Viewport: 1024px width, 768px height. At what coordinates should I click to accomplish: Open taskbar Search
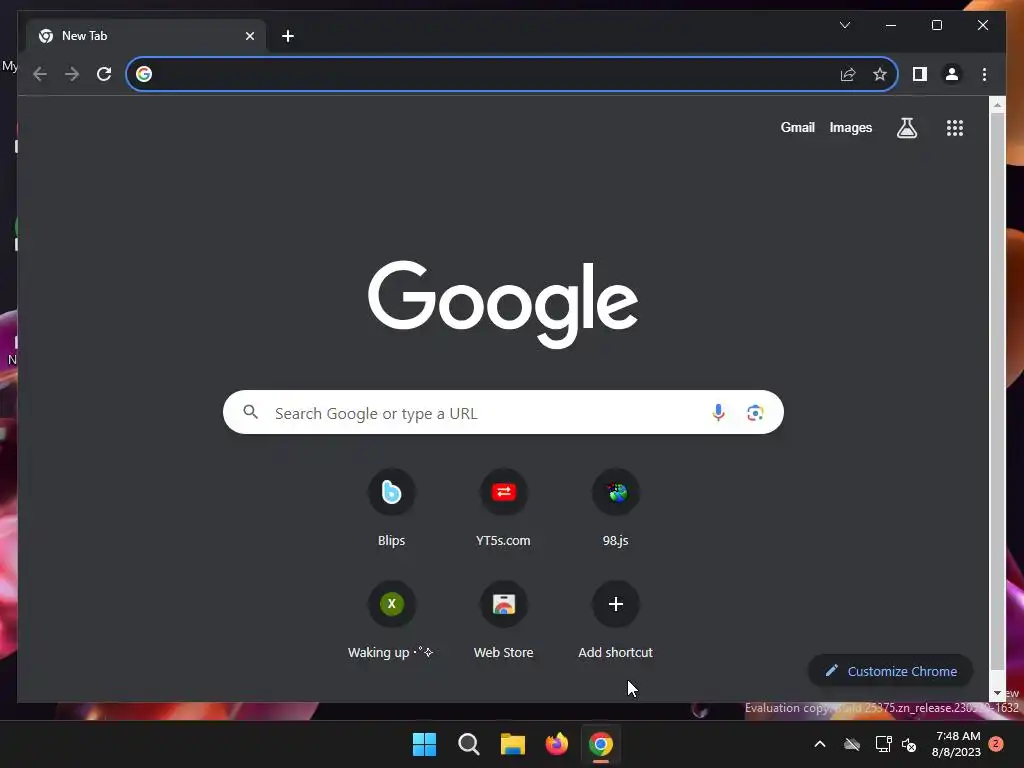point(469,744)
